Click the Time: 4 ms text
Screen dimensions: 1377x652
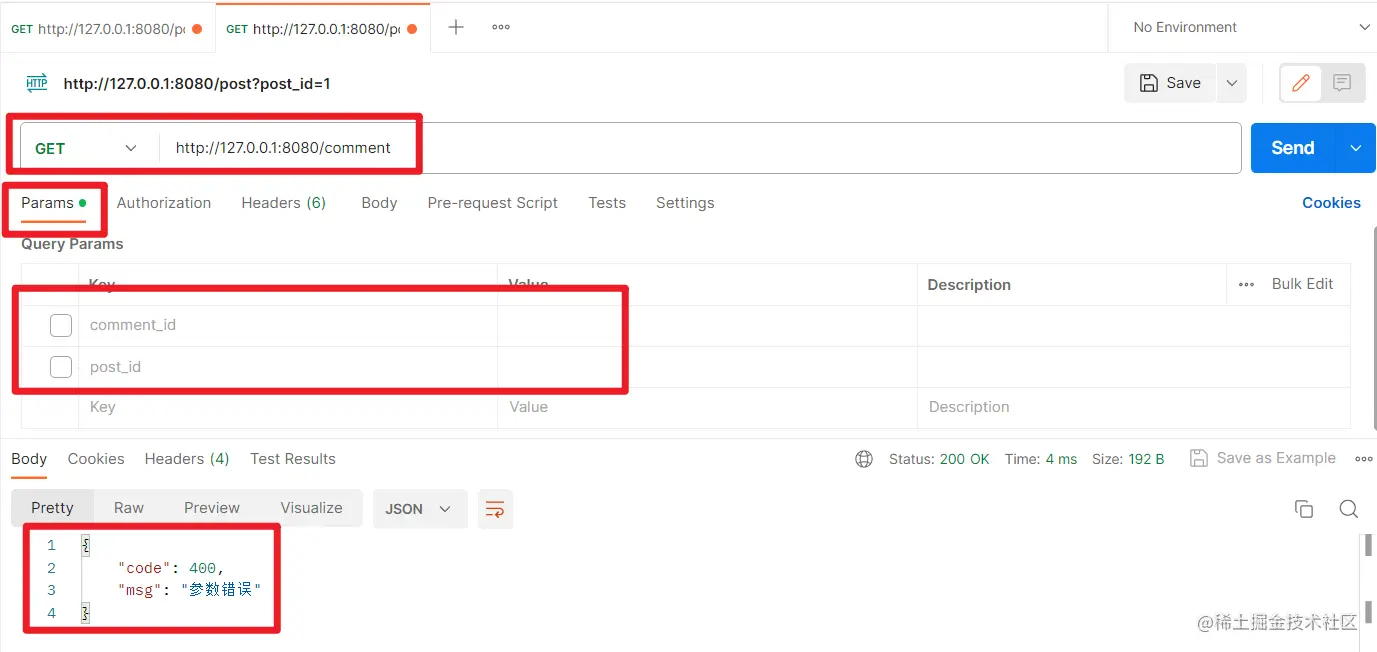pyautogui.click(x=1041, y=459)
